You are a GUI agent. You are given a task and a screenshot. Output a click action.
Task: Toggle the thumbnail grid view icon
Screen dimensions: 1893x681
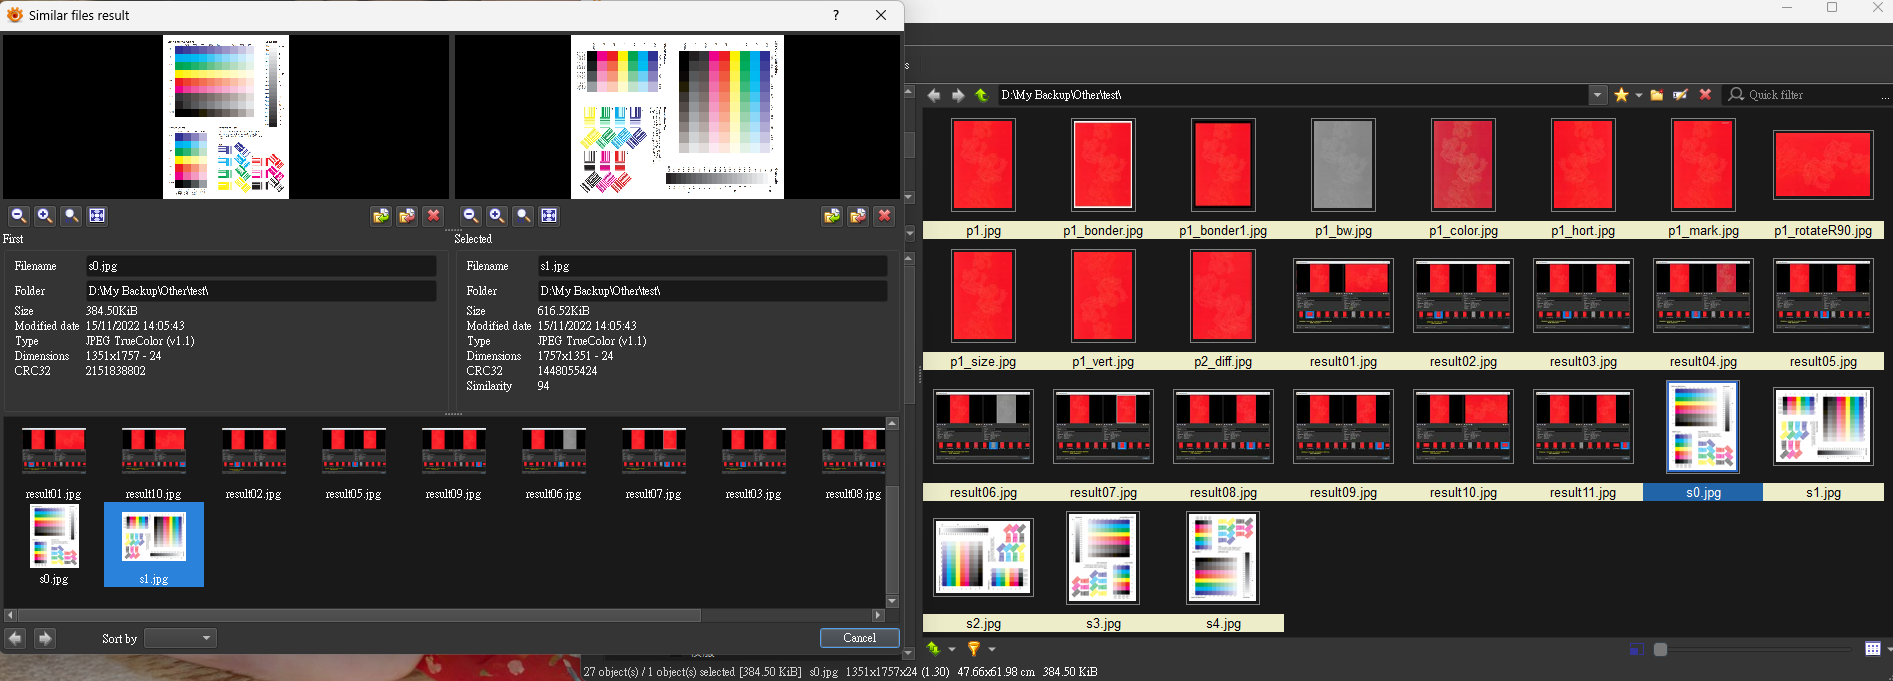1872,649
